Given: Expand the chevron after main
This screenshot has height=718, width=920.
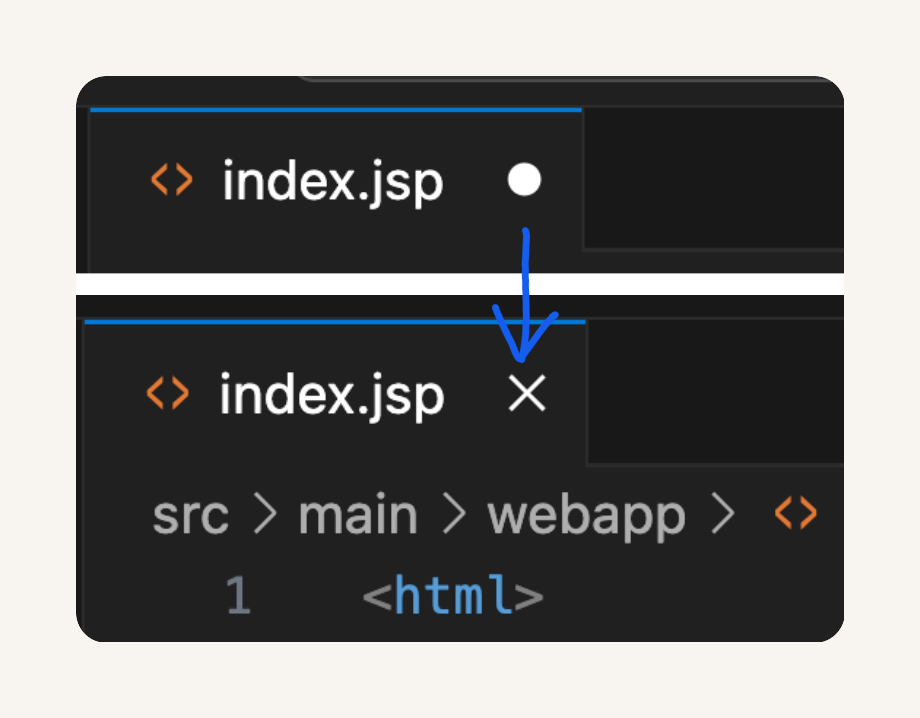Looking at the screenshot, I should pos(454,513).
